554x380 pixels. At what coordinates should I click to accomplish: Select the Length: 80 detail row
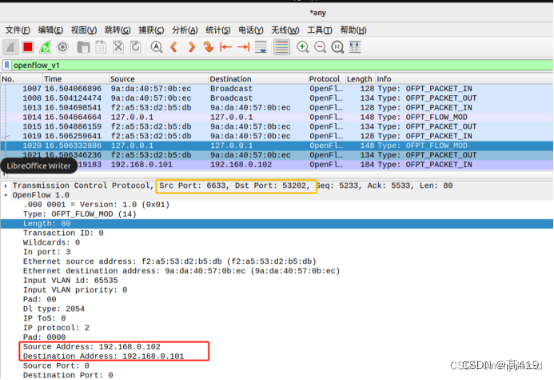277,224
